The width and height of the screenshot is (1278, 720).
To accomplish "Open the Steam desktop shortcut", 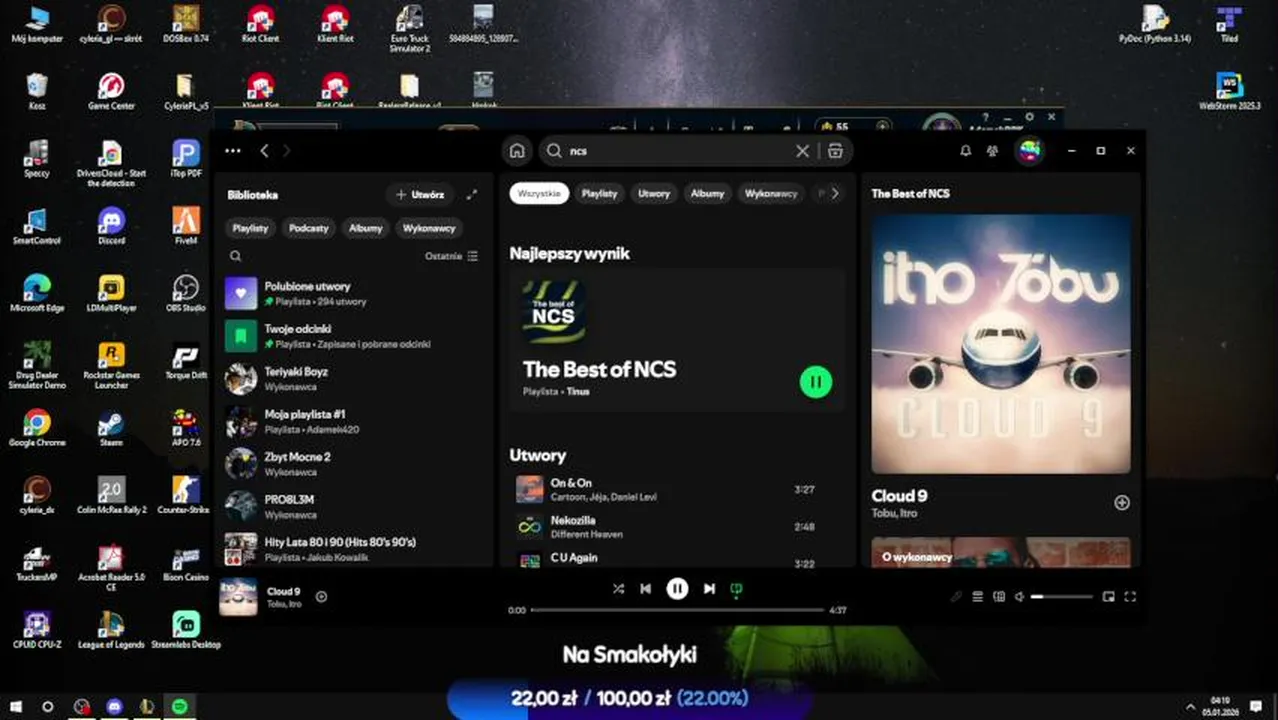I will point(111,429).
